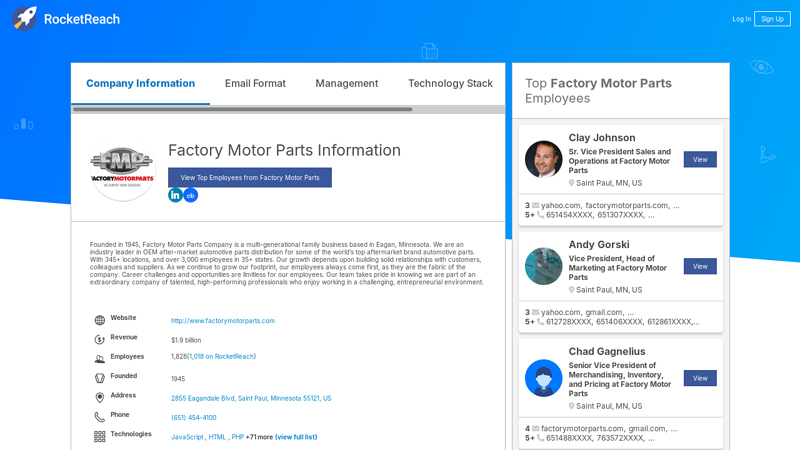
Task: Switch to the Email Format tab
Action: click(255, 84)
